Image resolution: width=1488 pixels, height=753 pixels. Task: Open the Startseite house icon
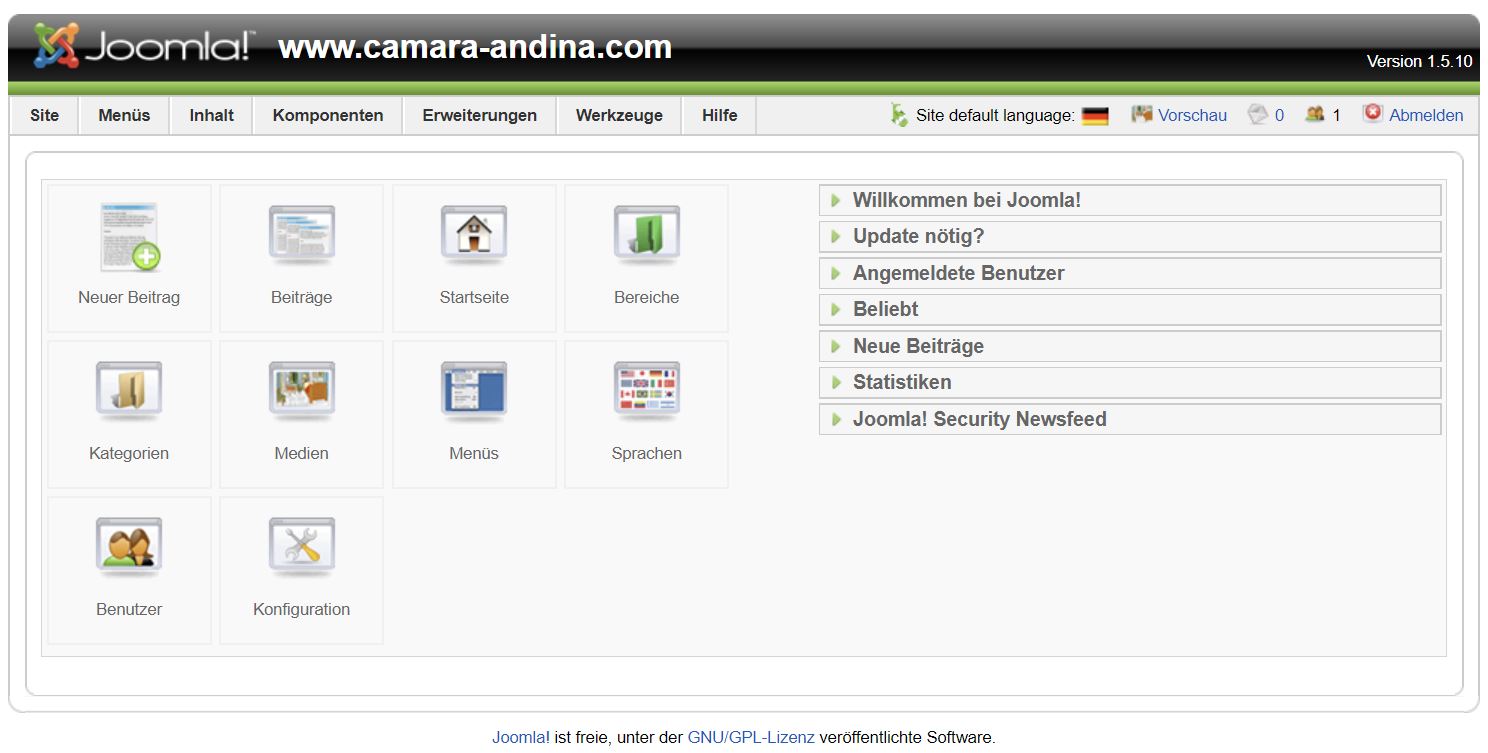[474, 236]
